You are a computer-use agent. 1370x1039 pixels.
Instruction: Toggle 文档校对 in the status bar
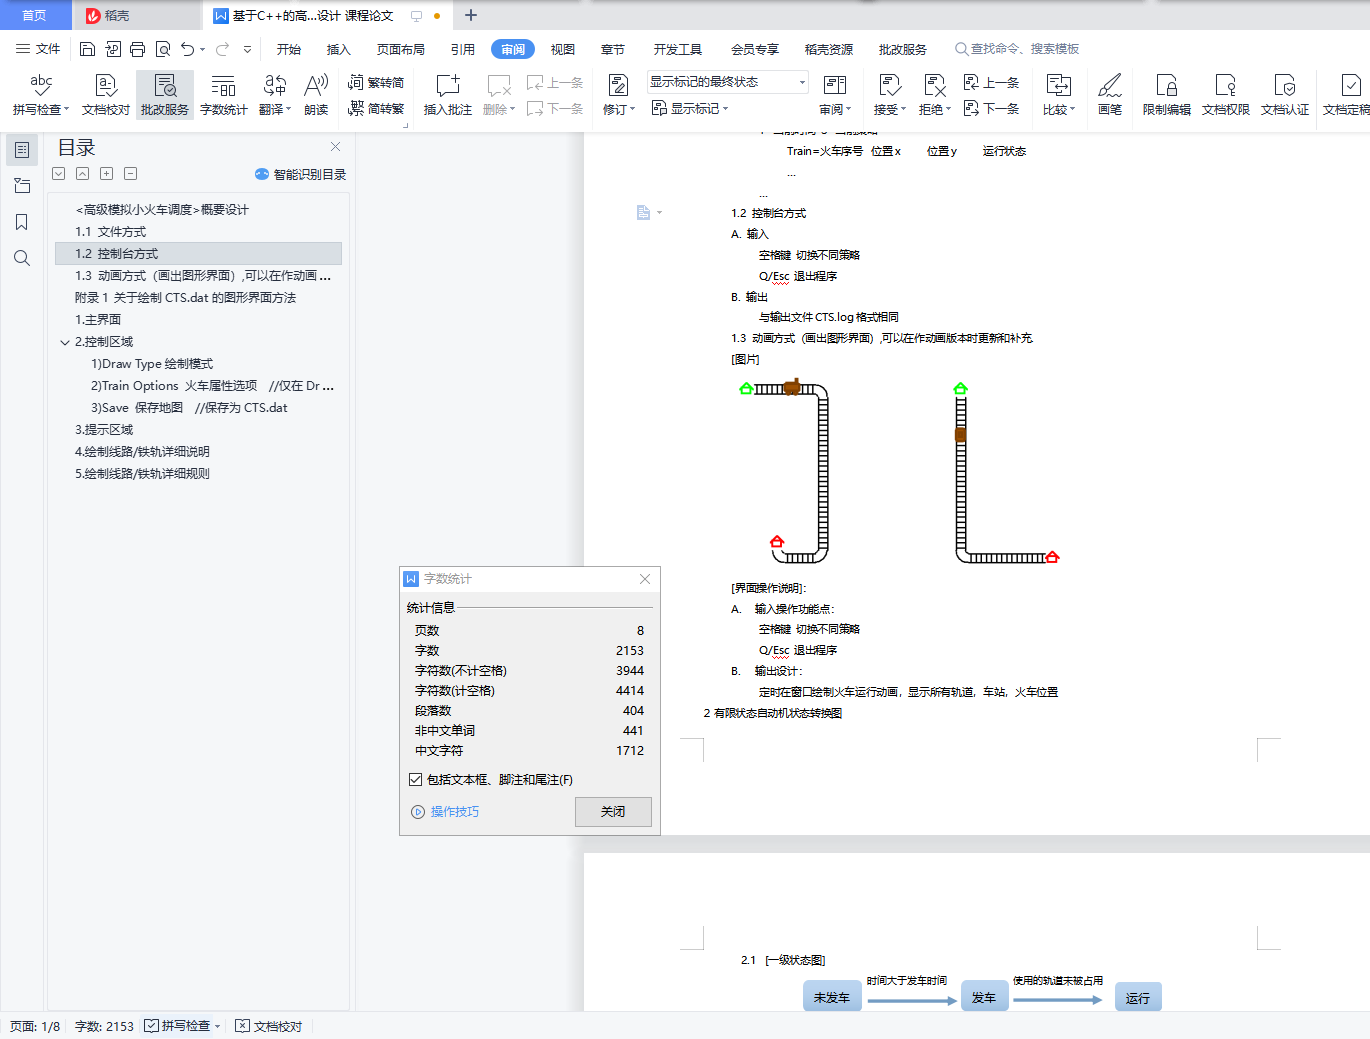[x=268, y=1026]
